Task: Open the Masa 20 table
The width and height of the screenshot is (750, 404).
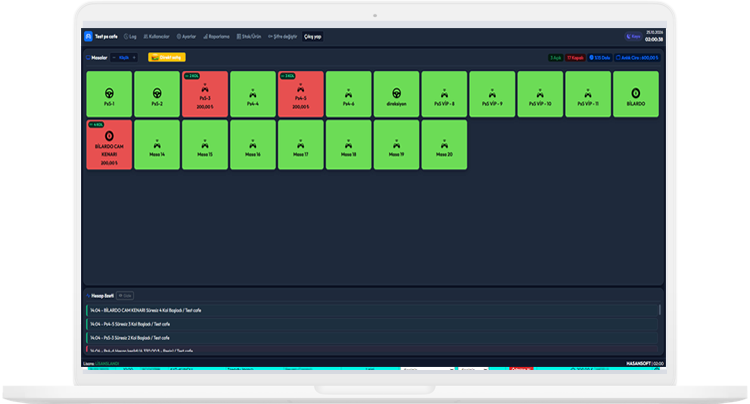Action: [x=444, y=144]
